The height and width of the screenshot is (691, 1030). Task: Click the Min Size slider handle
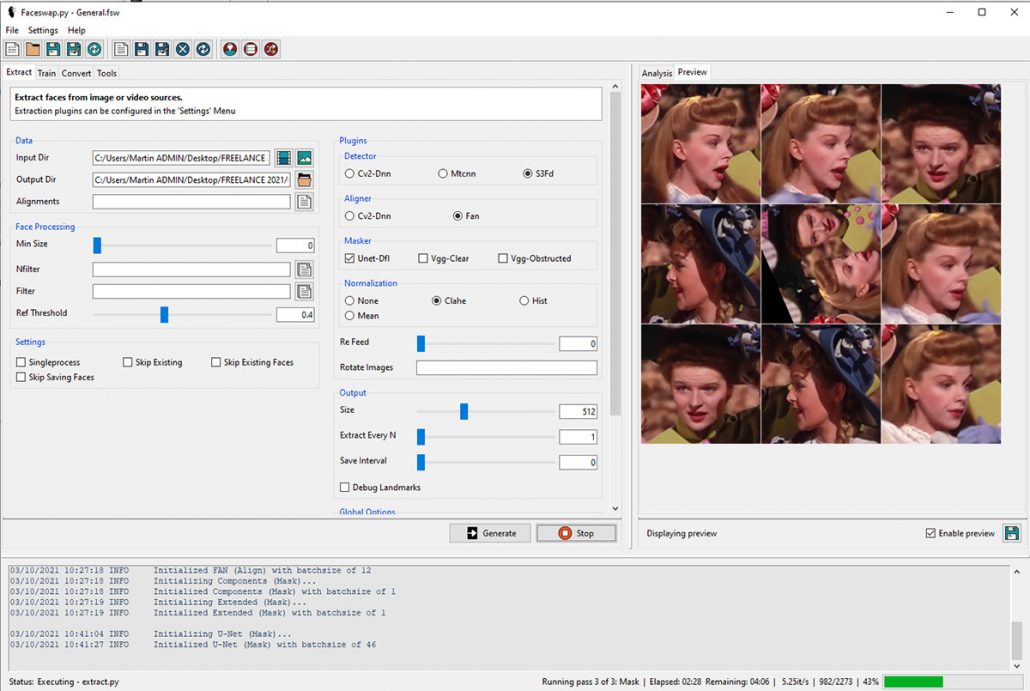[97, 245]
